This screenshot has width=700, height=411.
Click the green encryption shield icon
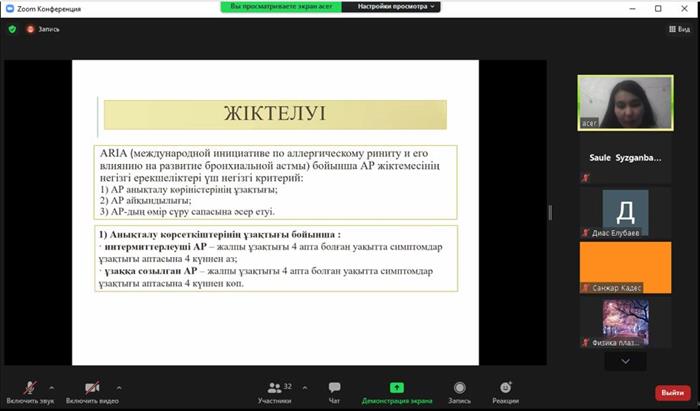point(12,29)
